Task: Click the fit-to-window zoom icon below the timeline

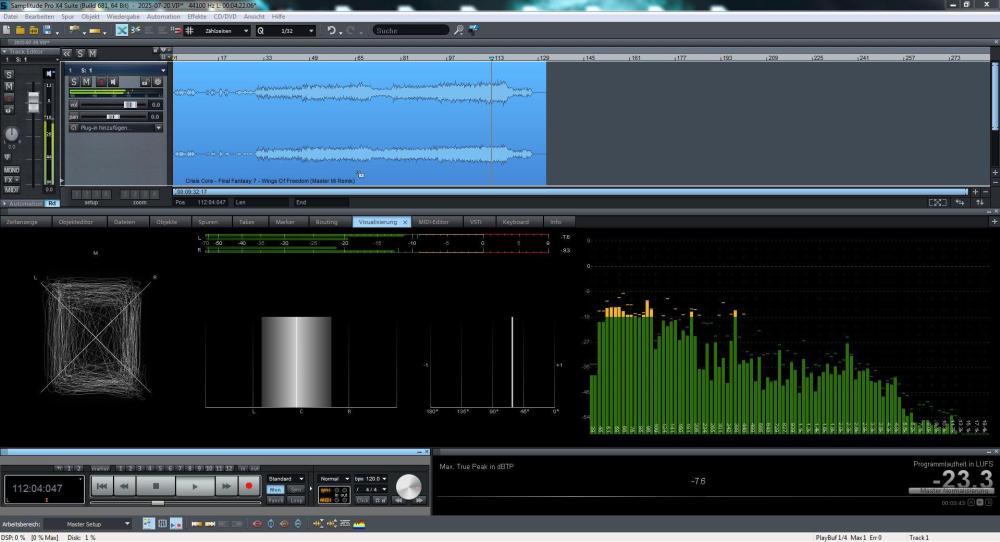Action: [938, 202]
